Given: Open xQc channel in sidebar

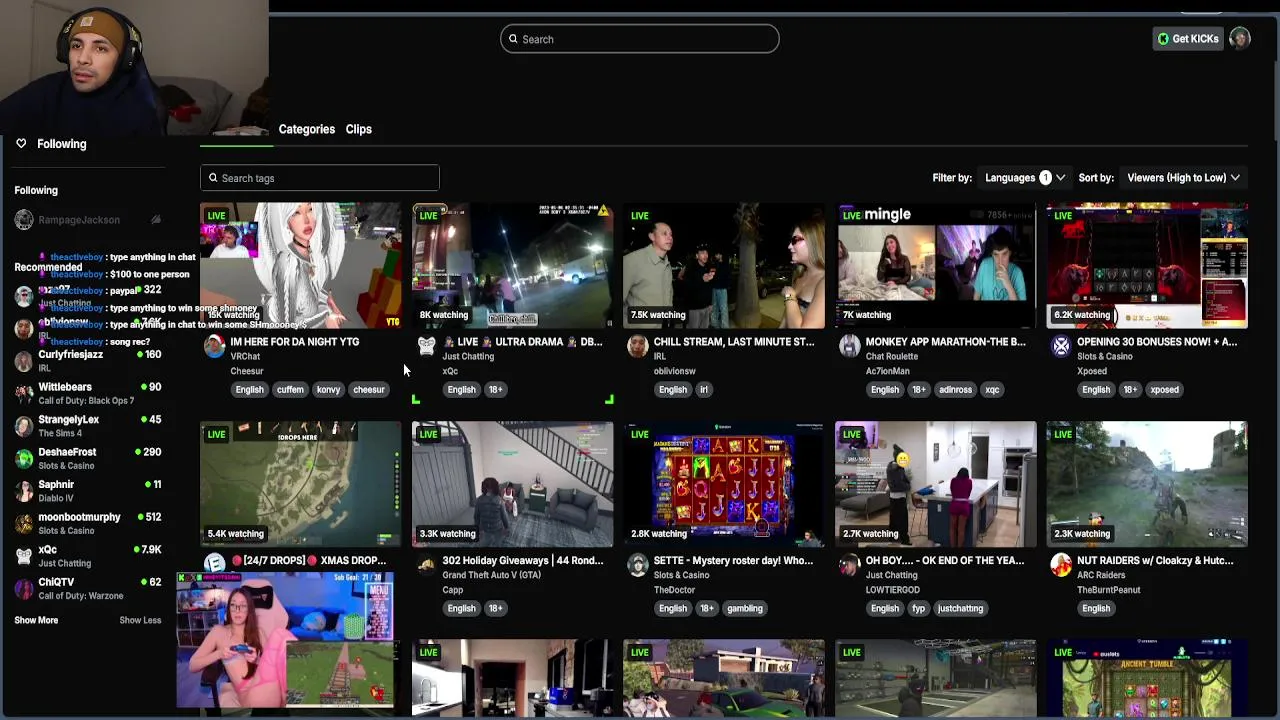Looking at the screenshot, I should click(88, 556).
